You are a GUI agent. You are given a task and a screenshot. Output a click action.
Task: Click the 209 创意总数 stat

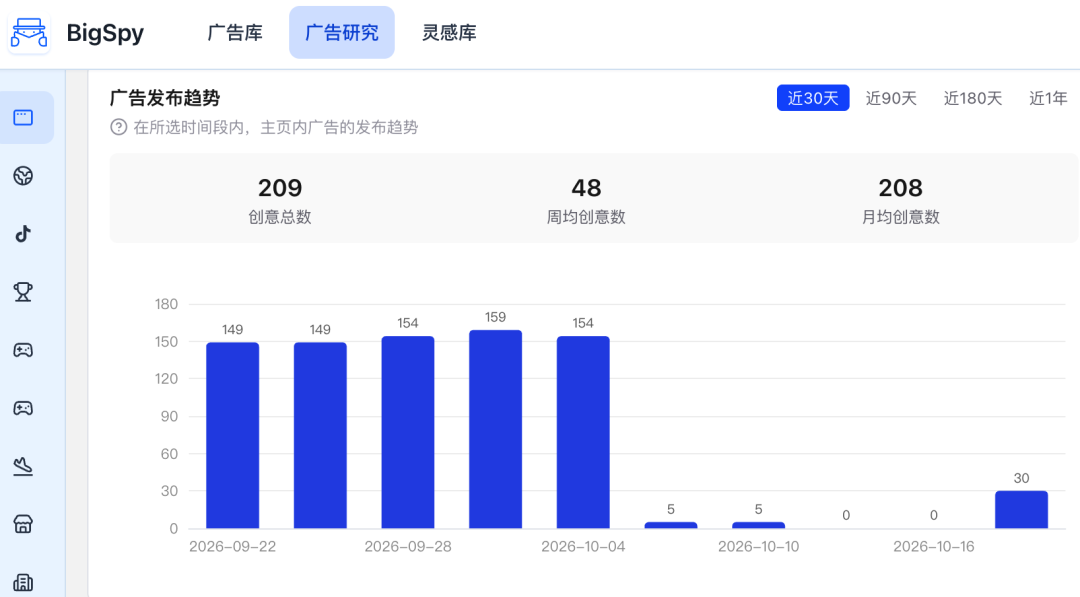(280, 200)
